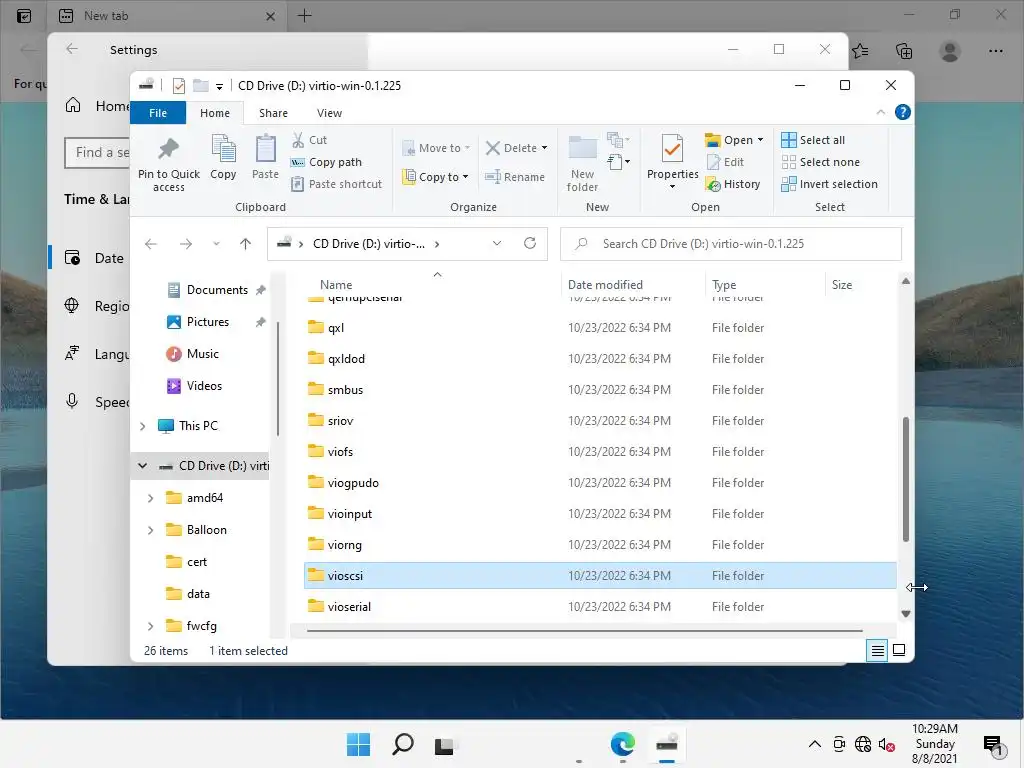The height and width of the screenshot is (768, 1024).
Task: Open address bar history dropdown
Action: click(x=496, y=244)
